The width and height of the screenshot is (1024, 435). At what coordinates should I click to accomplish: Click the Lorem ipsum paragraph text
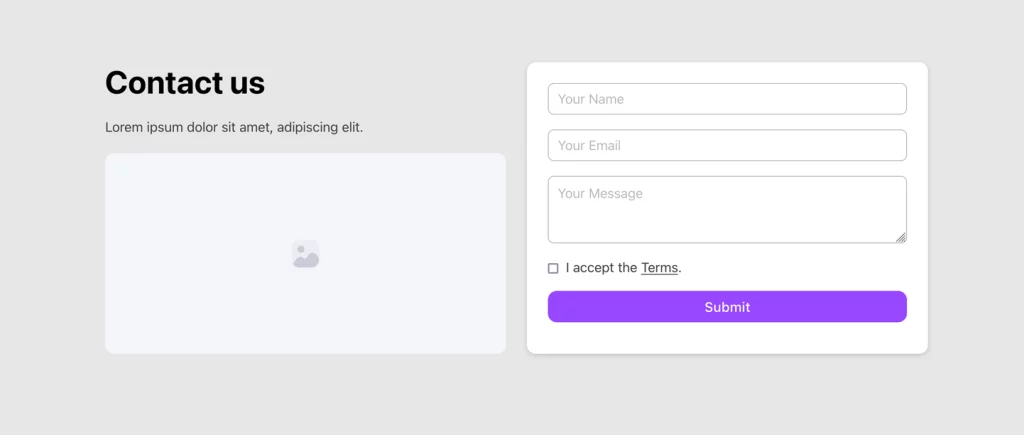(234, 127)
